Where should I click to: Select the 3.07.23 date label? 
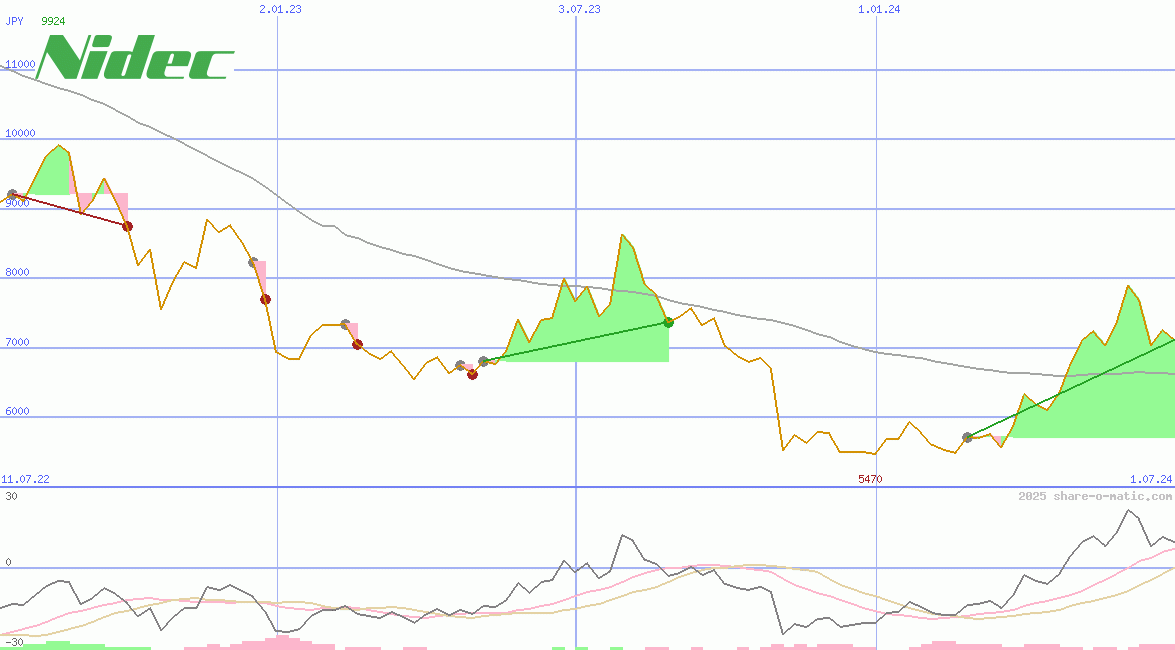pyautogui.click(x=579, y=9)
